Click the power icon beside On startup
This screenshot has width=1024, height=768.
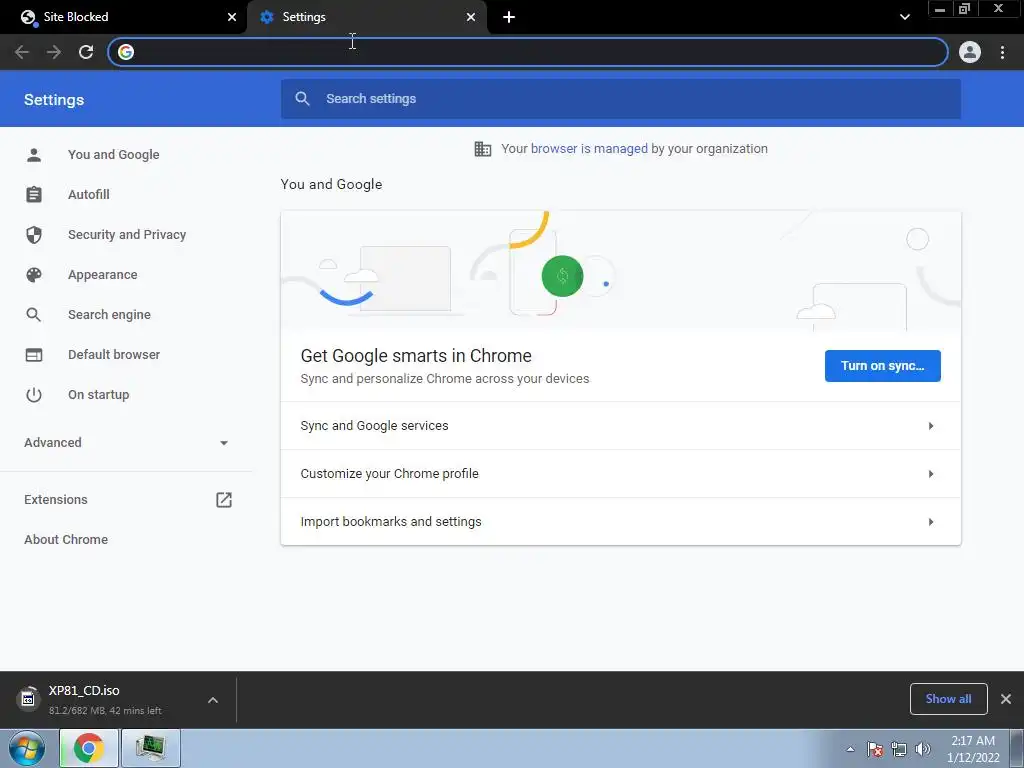pyautogui.click(x=34, y=394)
